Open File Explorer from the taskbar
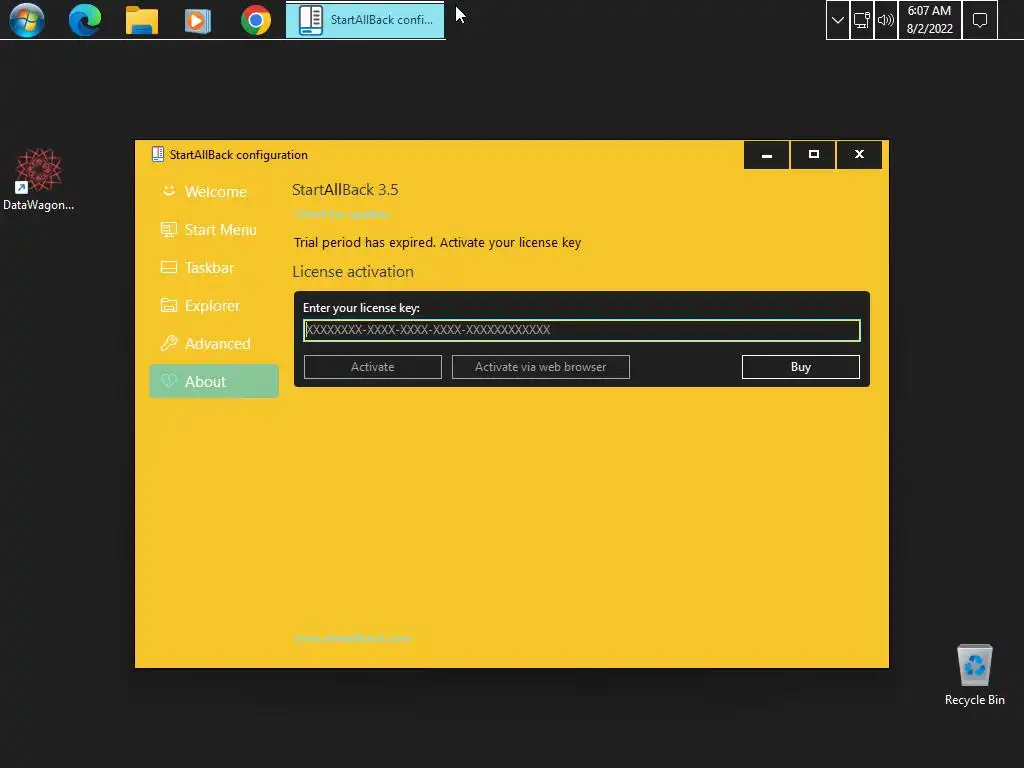Viewport: 1024px width, 768px height. [x=142, y=20]
